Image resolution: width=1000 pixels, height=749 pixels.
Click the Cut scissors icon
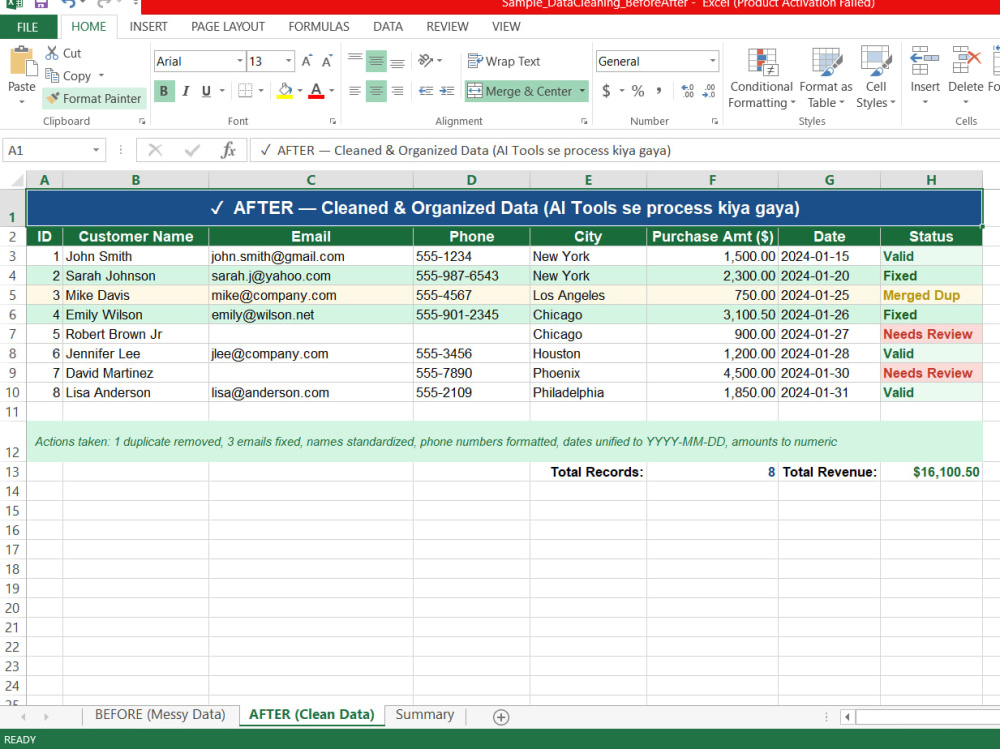tap(52, 53)
